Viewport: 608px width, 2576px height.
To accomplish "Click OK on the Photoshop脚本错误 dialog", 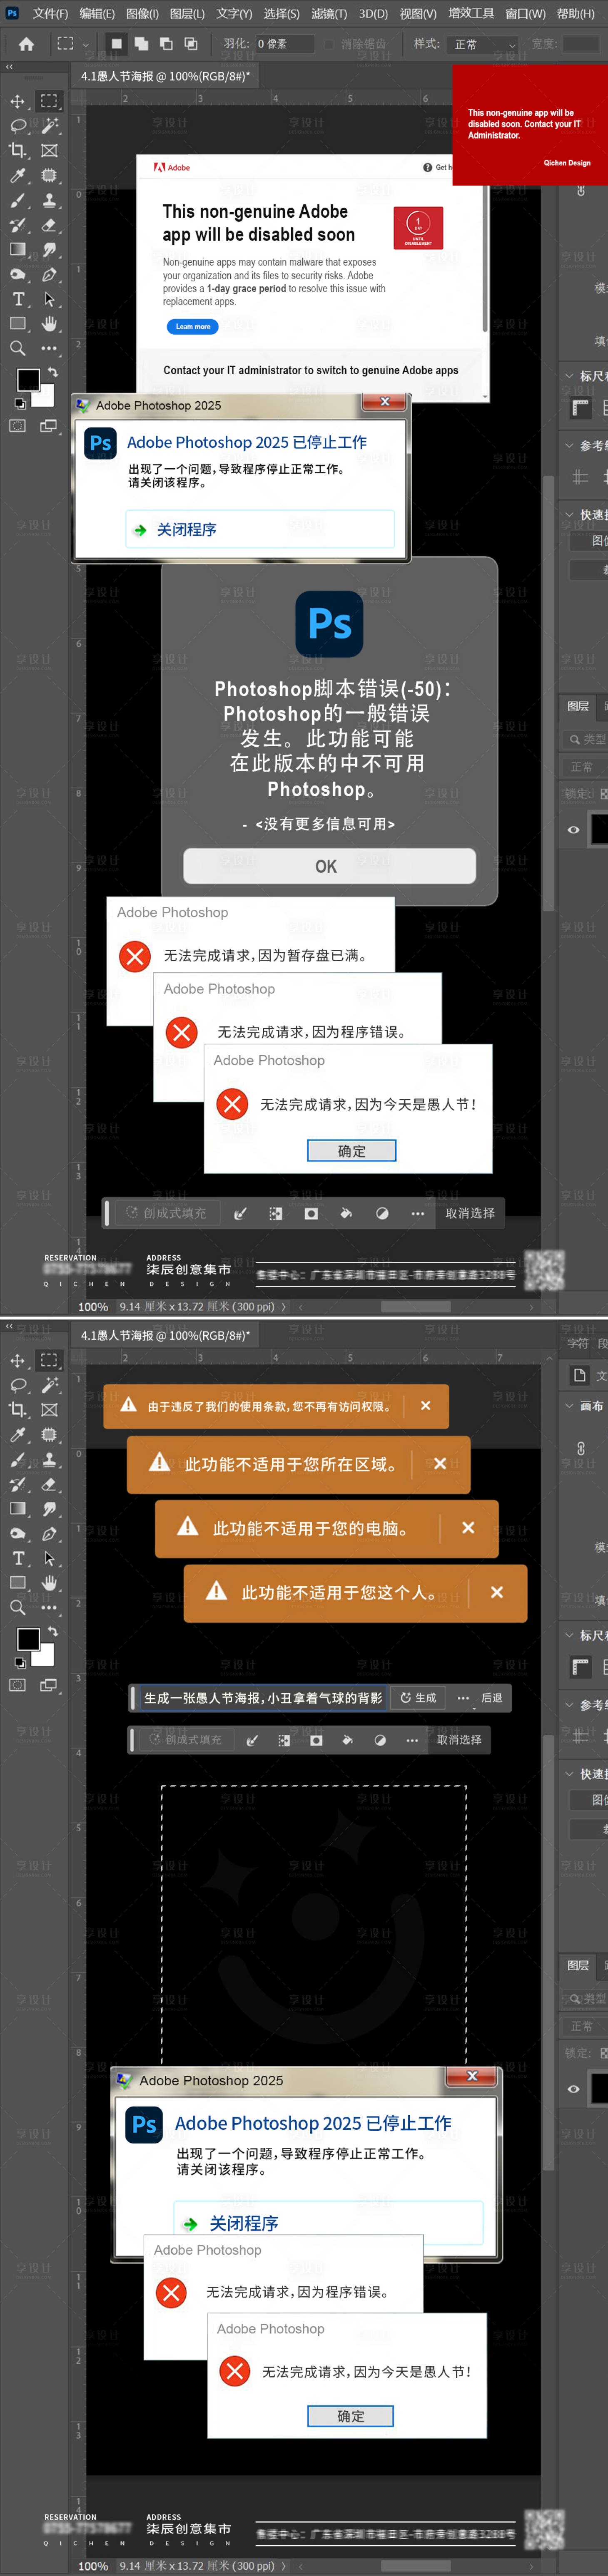I will pos(329,866).
